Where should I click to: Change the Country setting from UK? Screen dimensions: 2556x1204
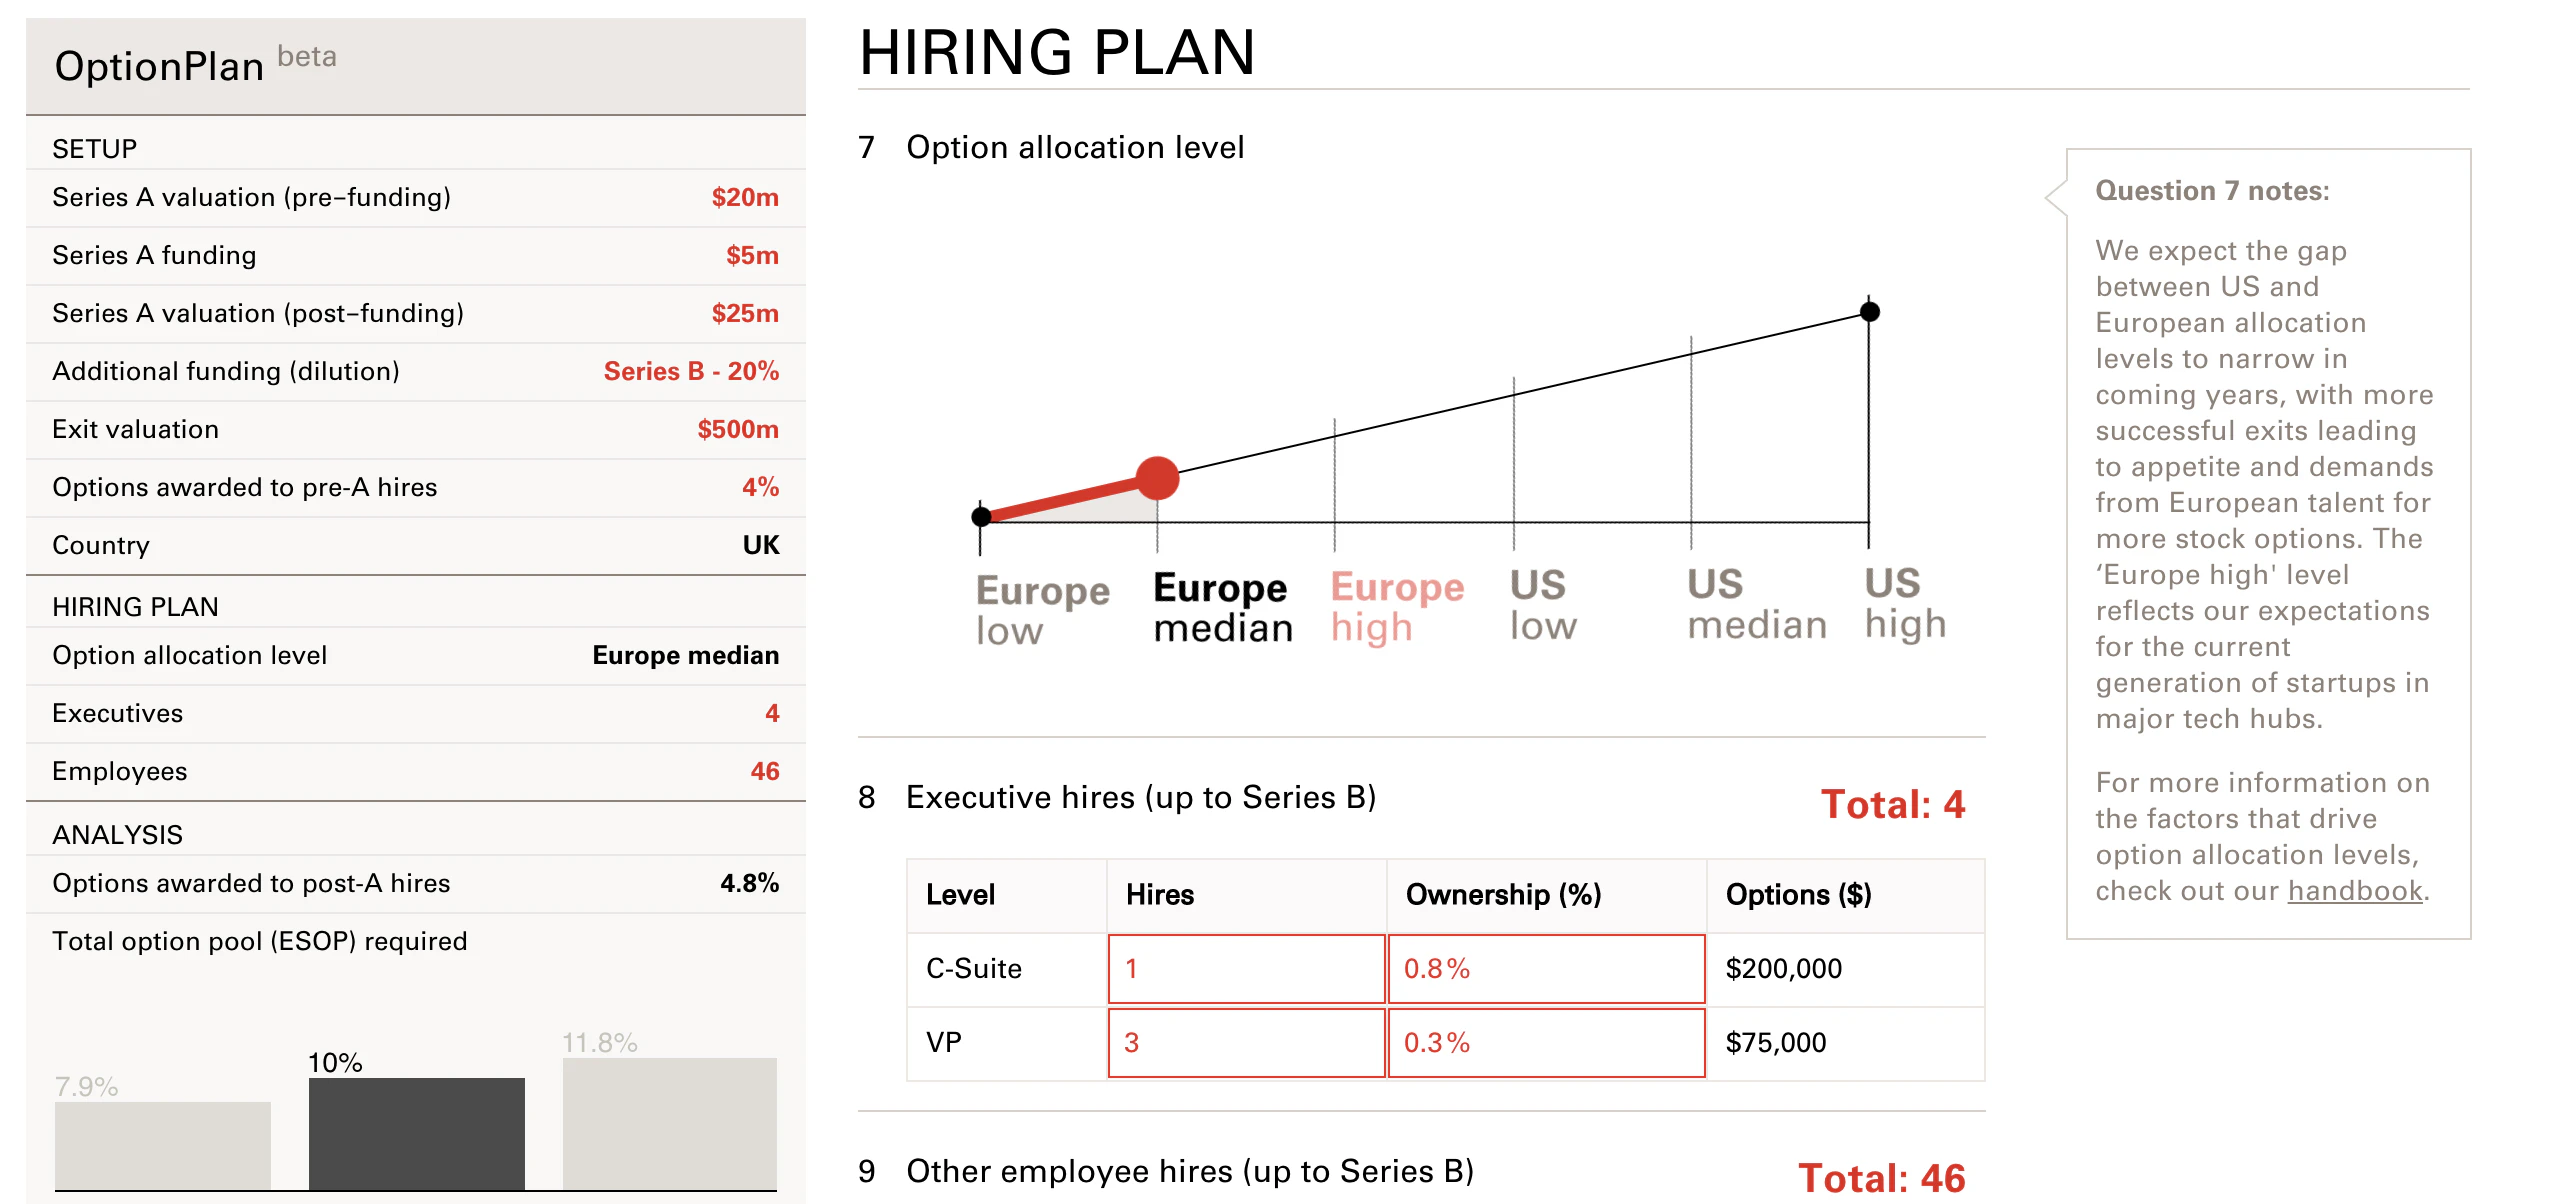coord(758,545)
